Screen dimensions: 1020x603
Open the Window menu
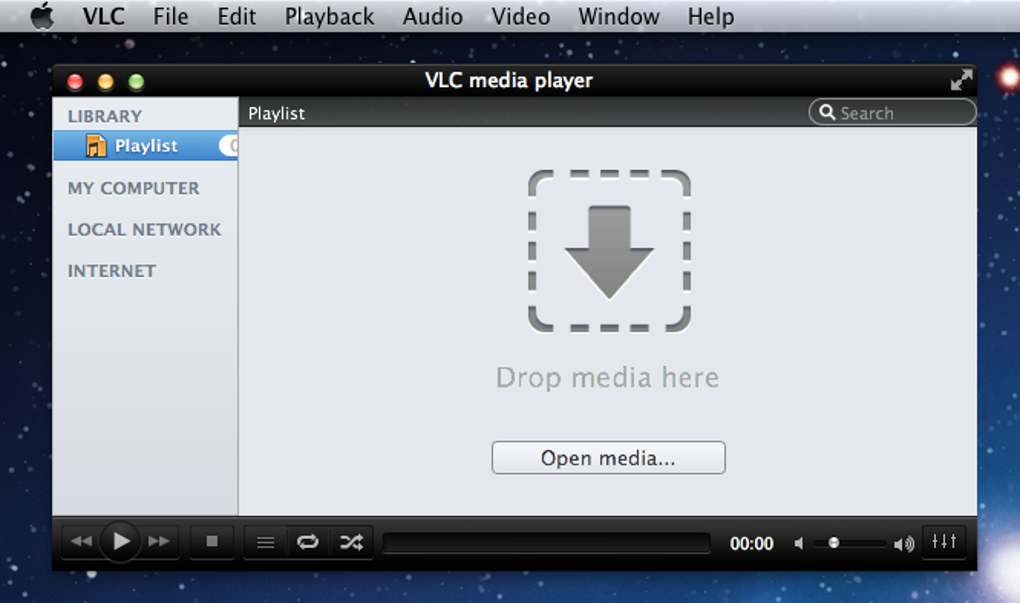[x=619, y=16]
